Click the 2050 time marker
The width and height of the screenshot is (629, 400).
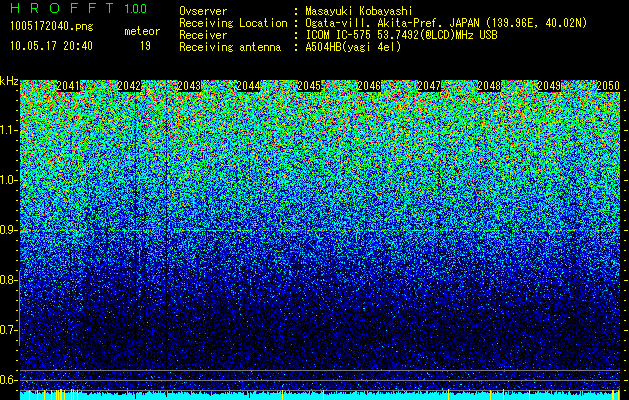pyautogui.click(x=608, y=86)
